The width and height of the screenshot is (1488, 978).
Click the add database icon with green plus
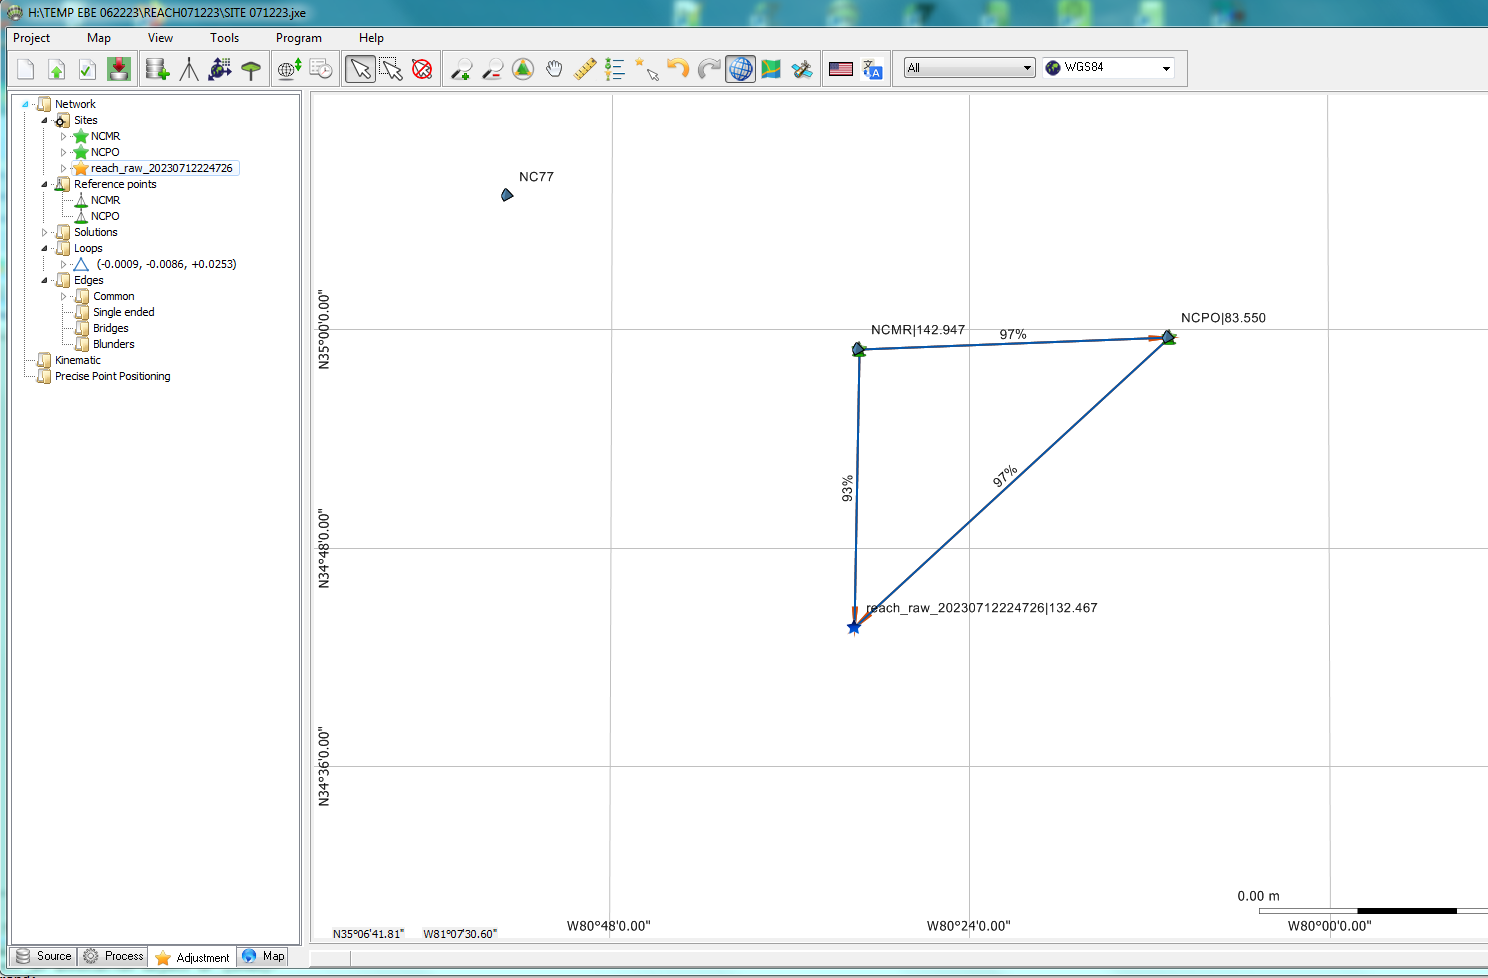coord(157,69)
